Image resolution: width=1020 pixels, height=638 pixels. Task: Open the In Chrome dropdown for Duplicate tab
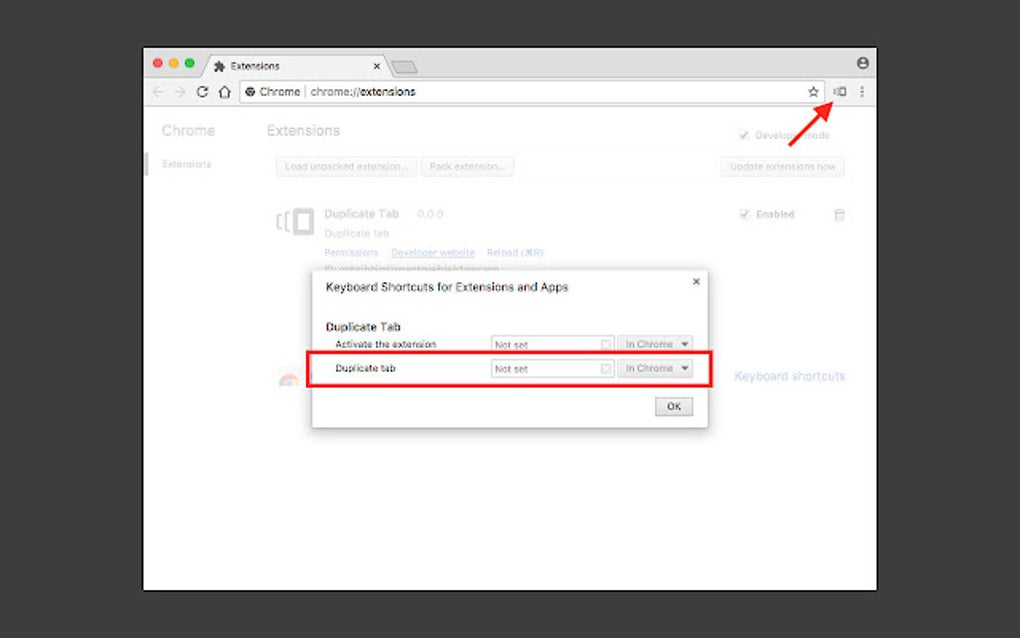656,368
